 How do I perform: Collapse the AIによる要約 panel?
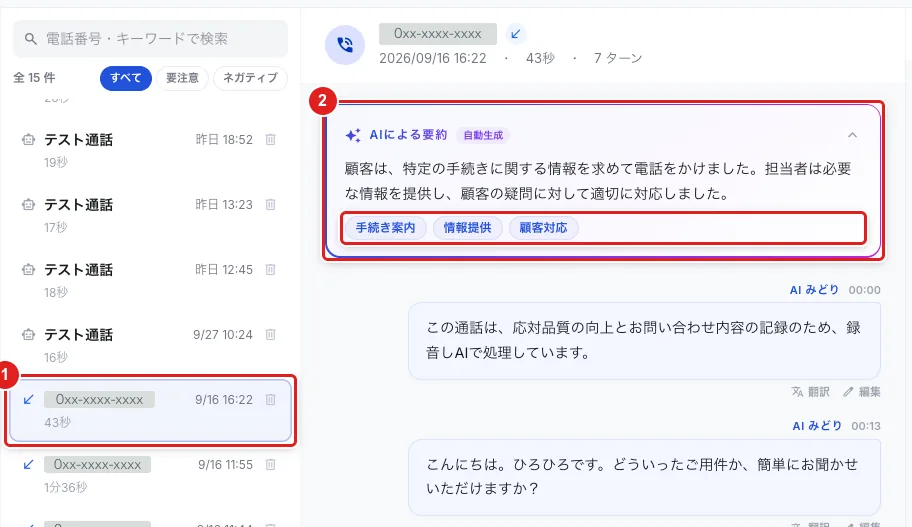[852, 135]
